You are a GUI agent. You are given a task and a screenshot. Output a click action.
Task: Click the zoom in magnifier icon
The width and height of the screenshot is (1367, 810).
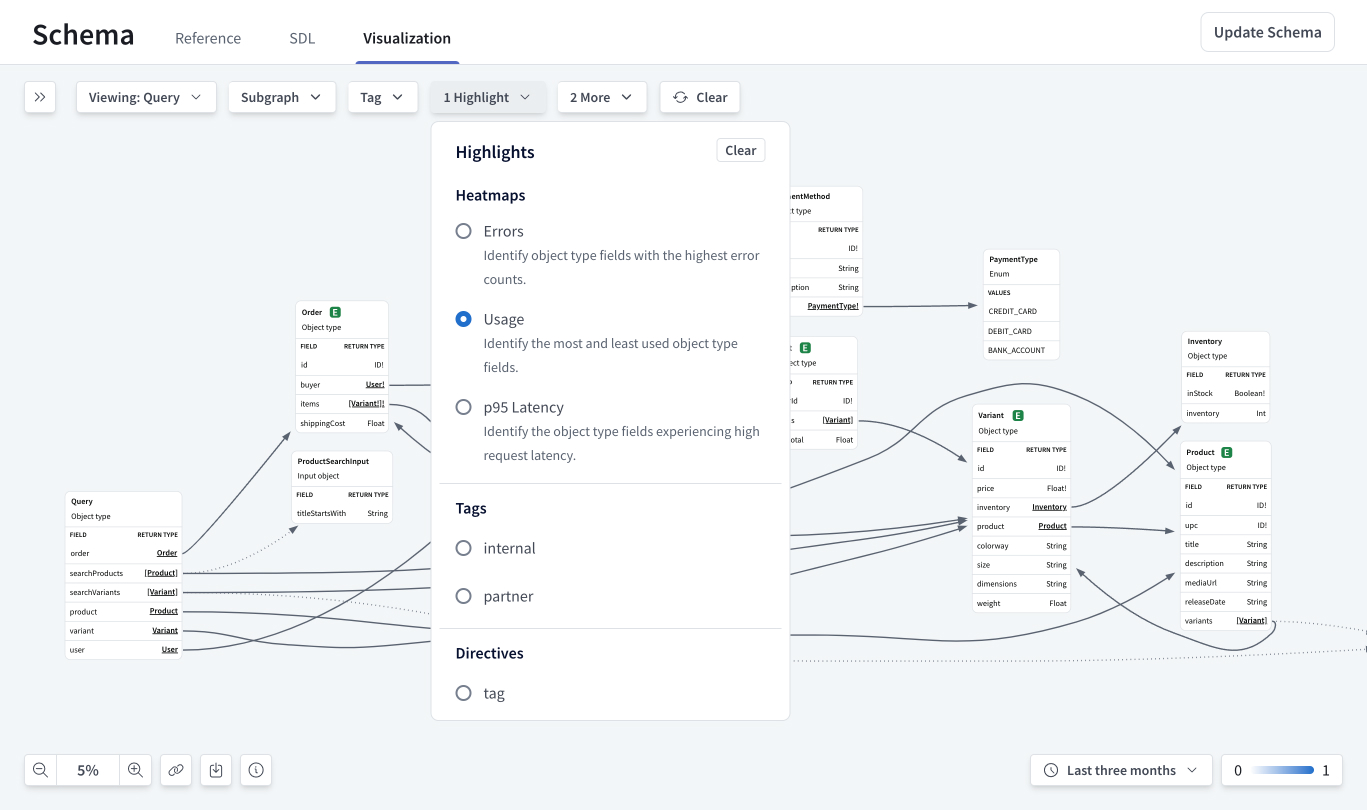click(x=135, y=770)
